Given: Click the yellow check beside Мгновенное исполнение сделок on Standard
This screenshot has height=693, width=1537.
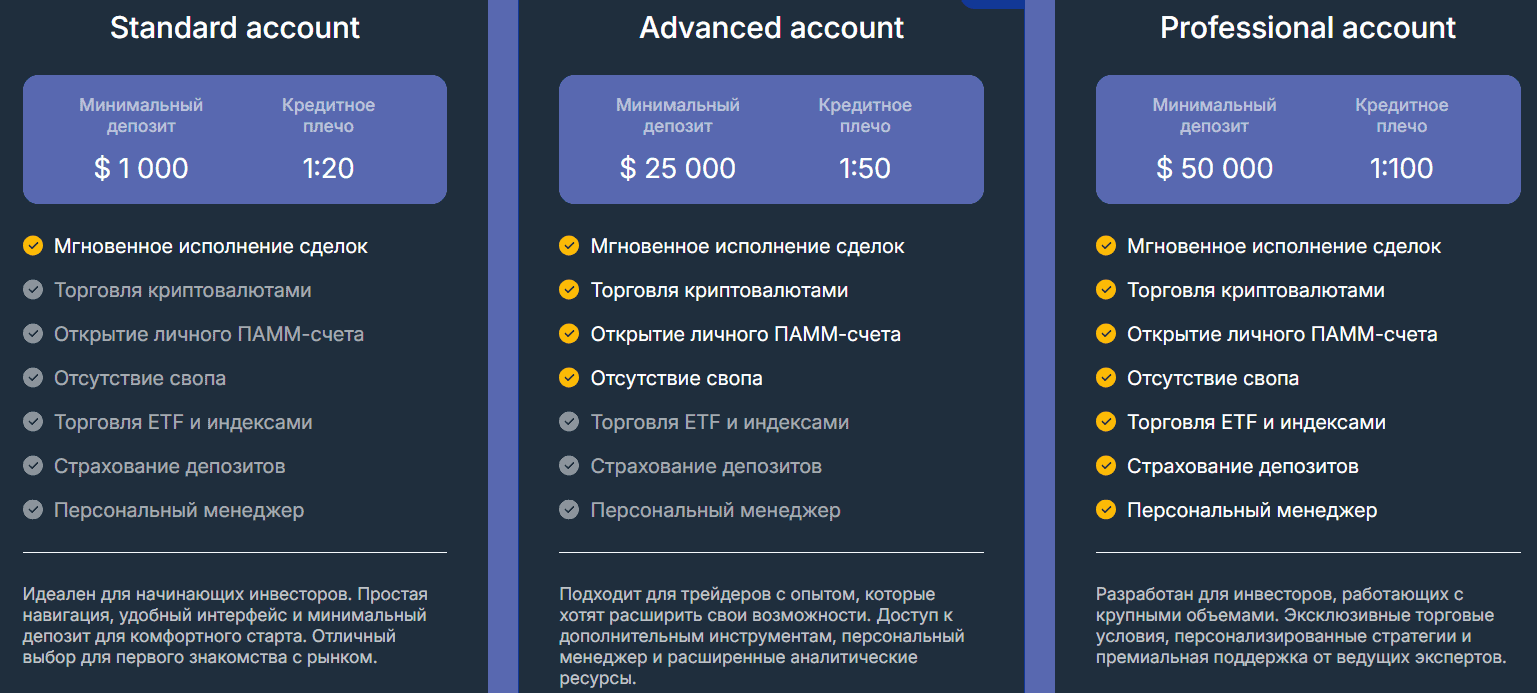Looking at the screenshot, I should click(31, 245).
